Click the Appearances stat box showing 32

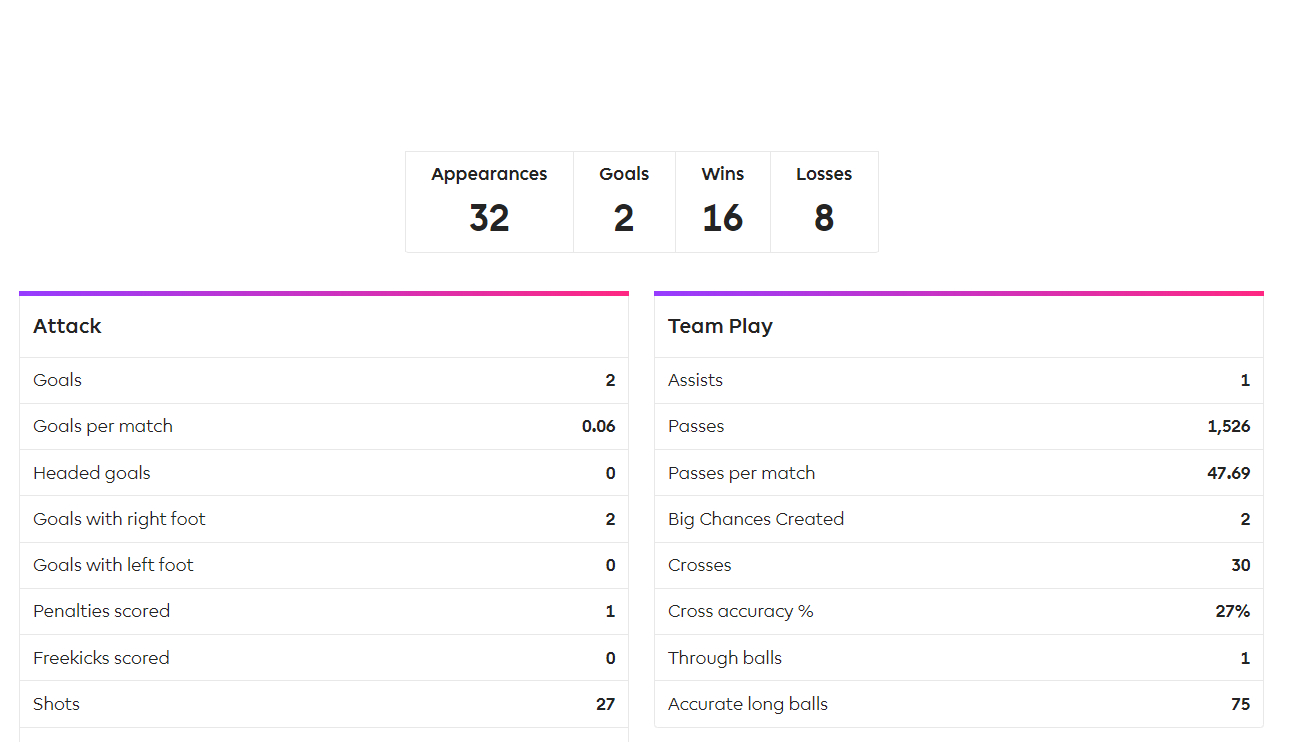pos(489,202)
